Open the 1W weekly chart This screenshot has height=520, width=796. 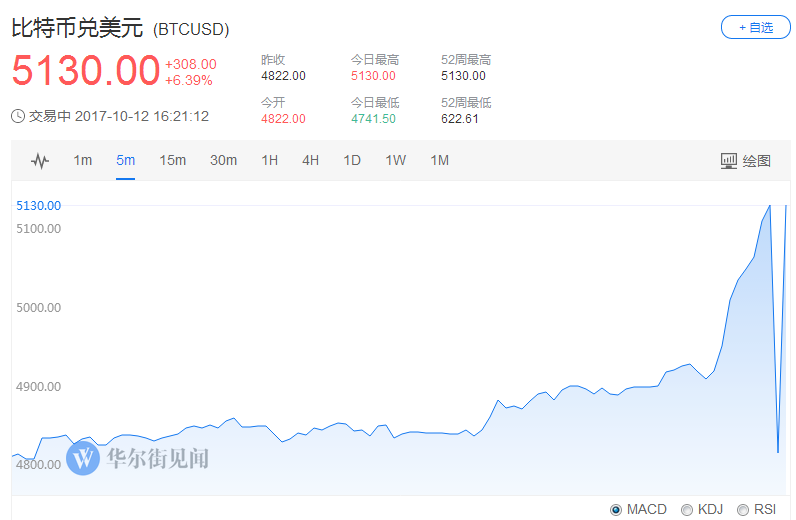(395, 161)
